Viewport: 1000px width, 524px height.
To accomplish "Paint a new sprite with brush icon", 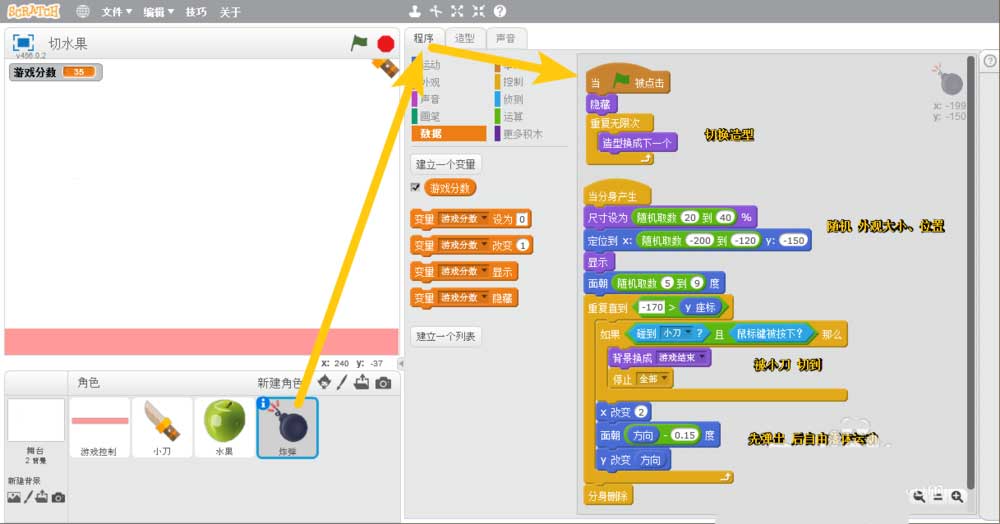I will coord(342,382).
